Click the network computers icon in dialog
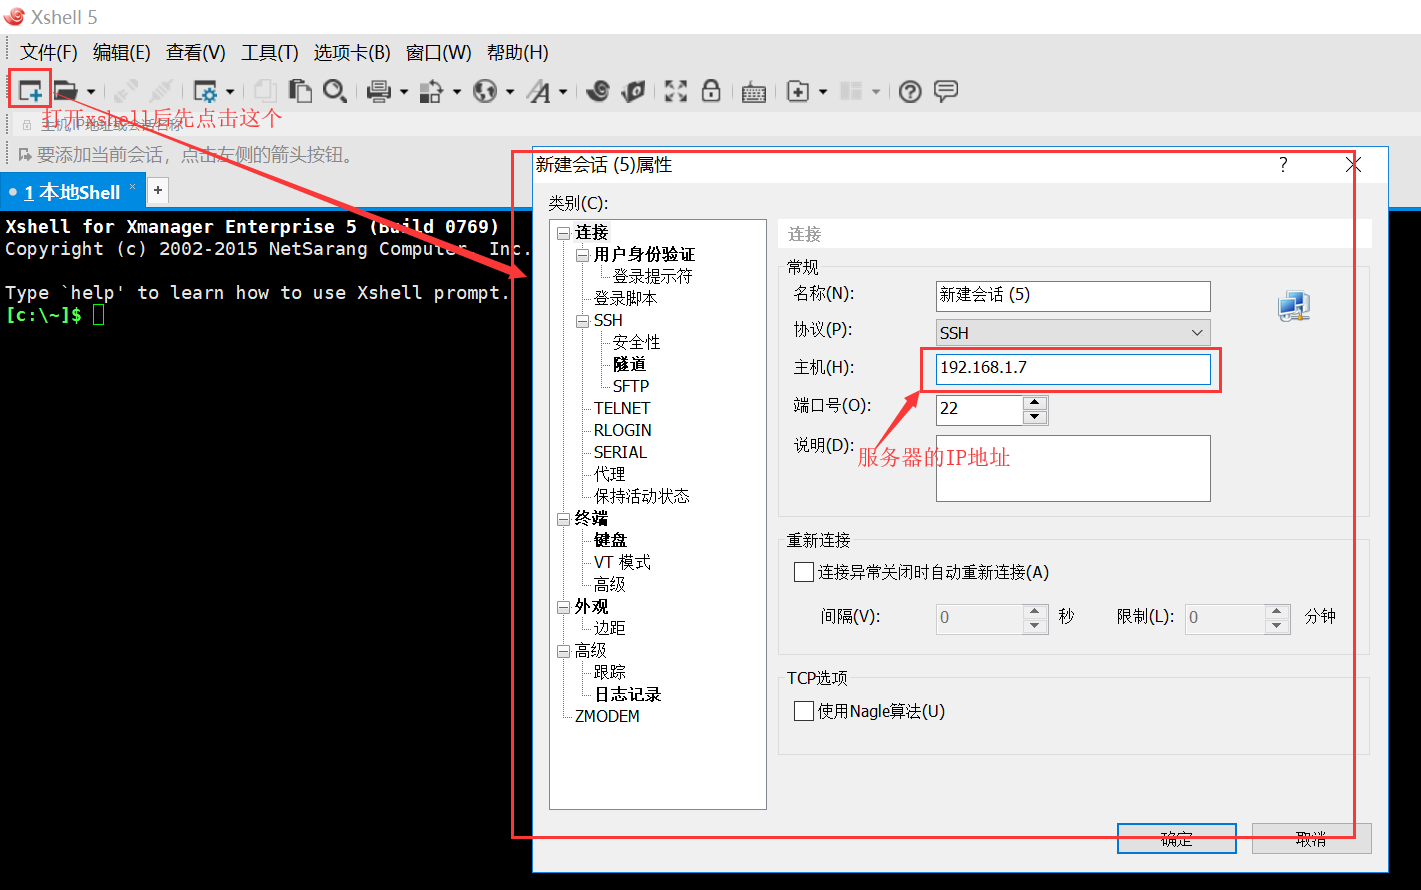Screen dimensions: 1421x890 [x=1294, y=306]
